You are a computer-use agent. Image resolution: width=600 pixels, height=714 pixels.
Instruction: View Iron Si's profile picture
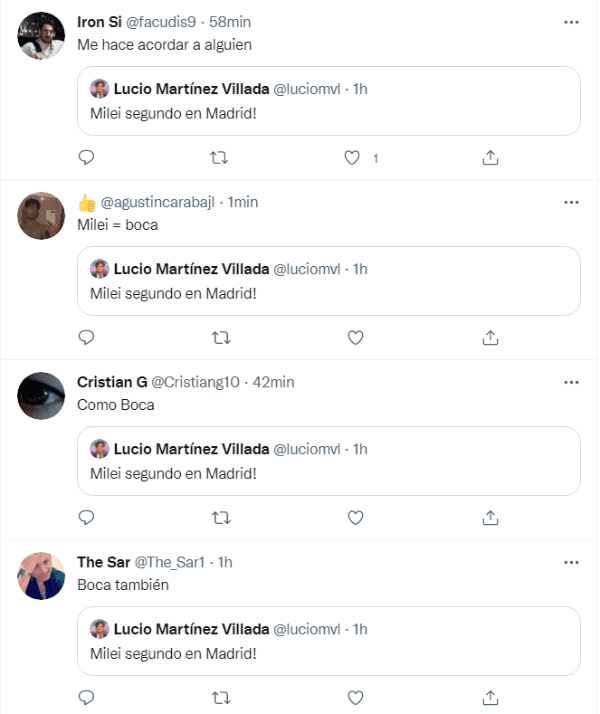pos(42,36)
